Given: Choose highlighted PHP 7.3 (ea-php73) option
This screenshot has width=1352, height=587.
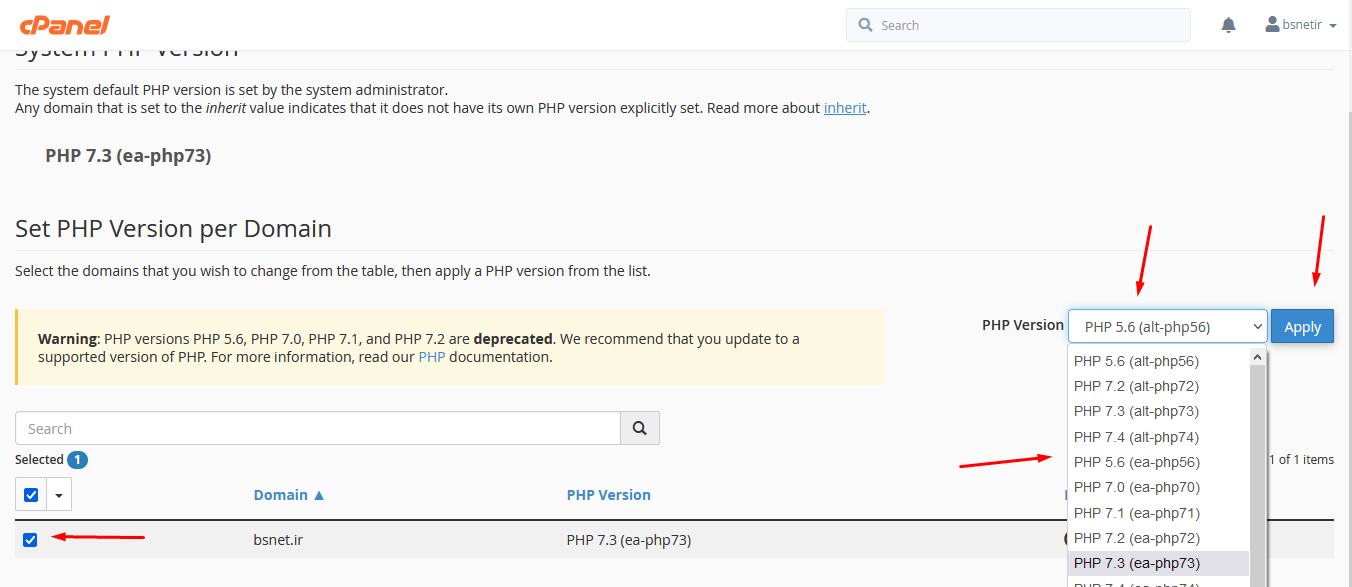Looking at the screenshot, I should click(1159, 563).
